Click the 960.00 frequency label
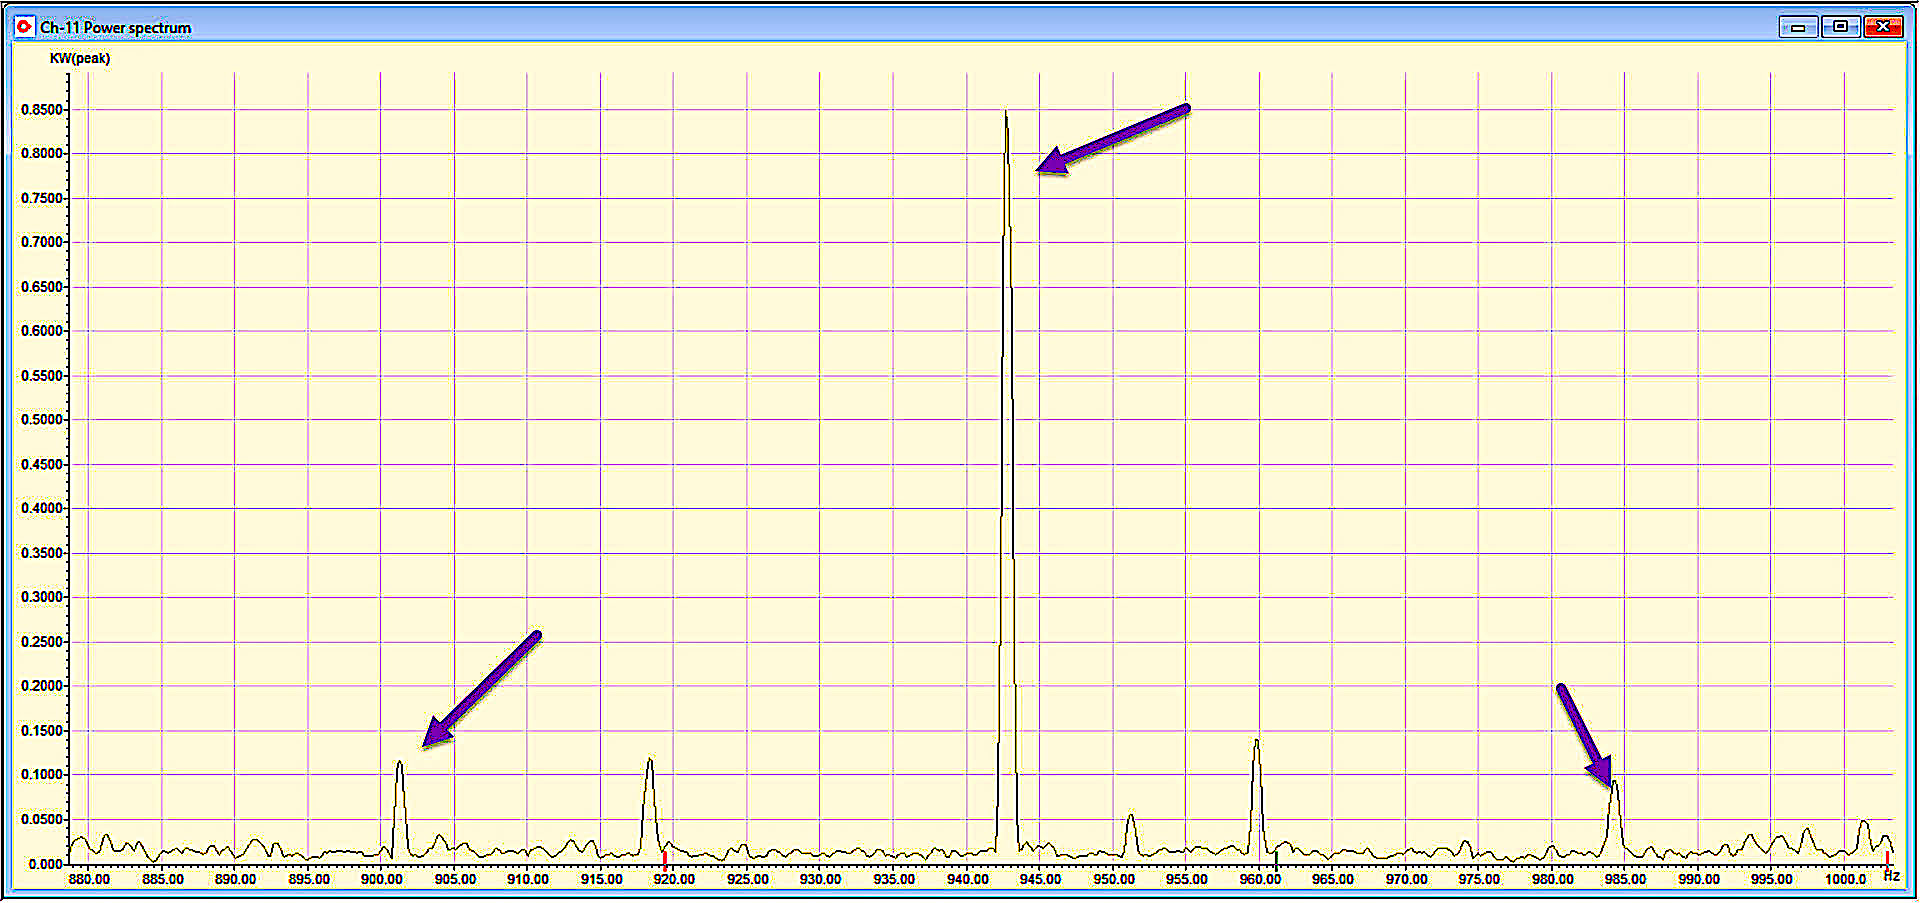The image size is (1920, 903). pos(1260,880)
